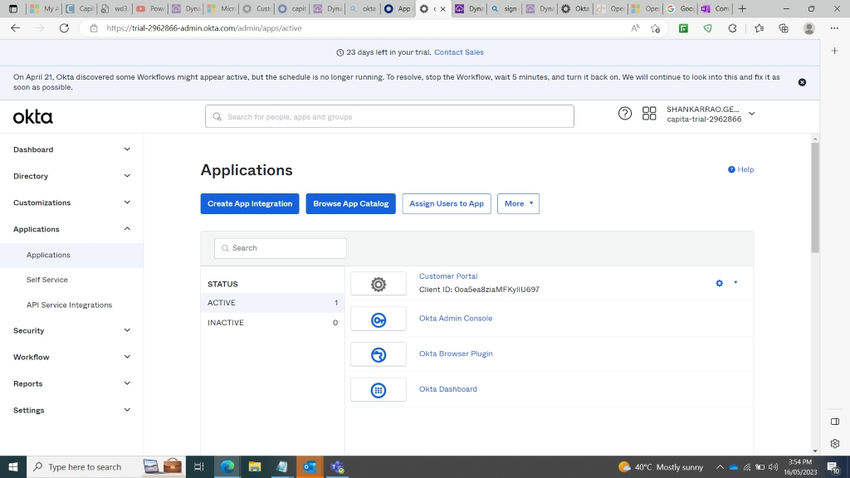Screen dimensions: 850x478
Task: Open the help question mark icon in header
Action: (x=624, y=113)
